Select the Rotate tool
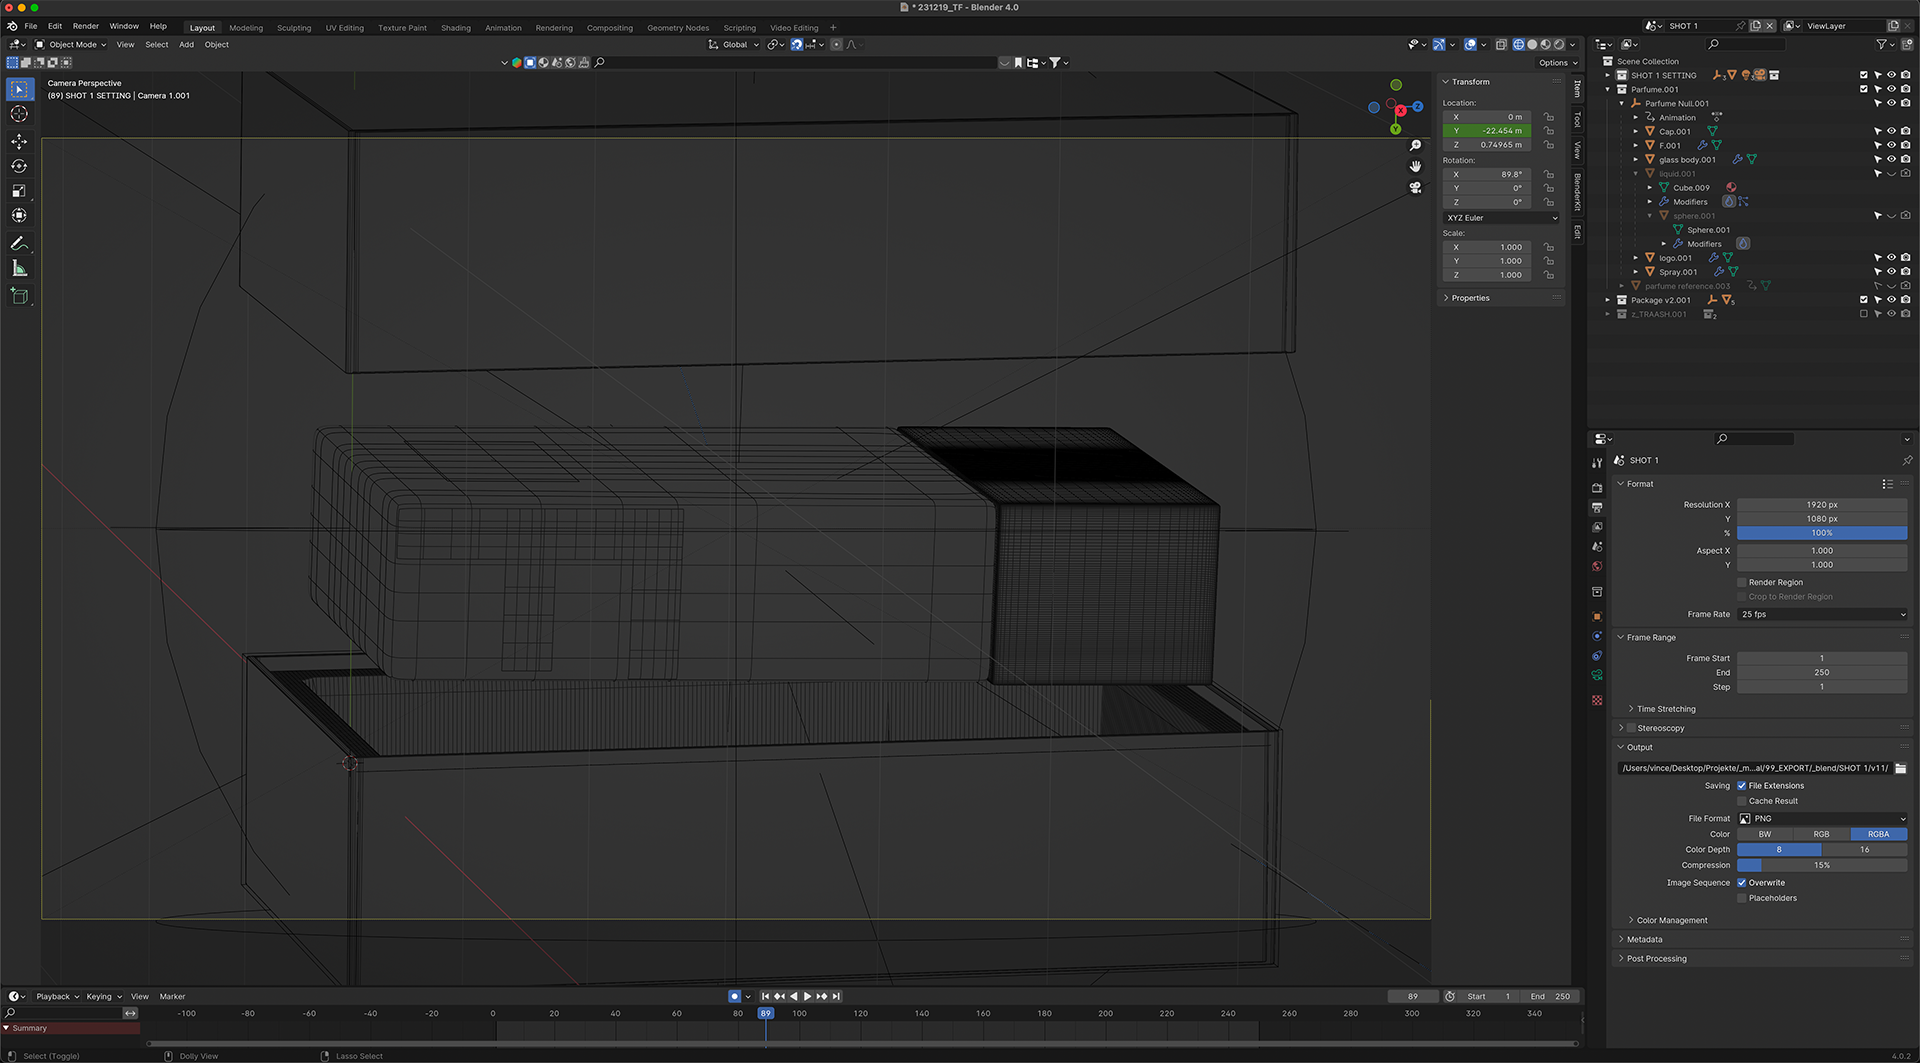Screen dimensions: 1920x1063 coord(19,166)
